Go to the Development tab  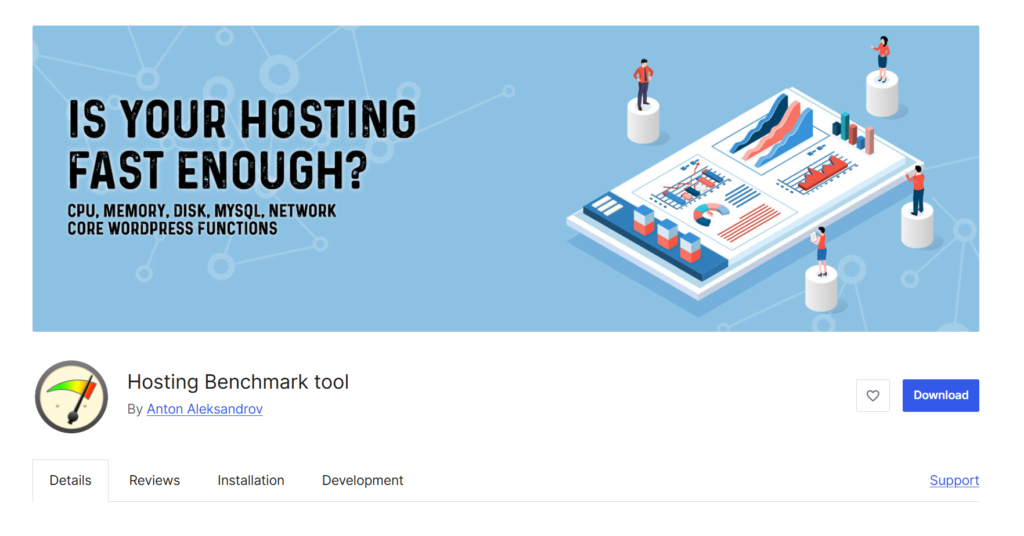click(362, 480)
